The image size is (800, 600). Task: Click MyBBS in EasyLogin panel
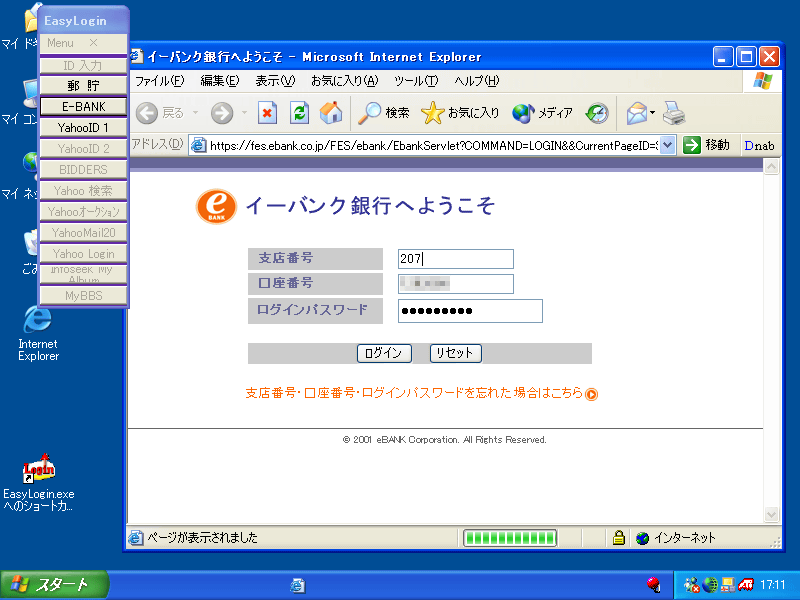[x=83, y=295]
